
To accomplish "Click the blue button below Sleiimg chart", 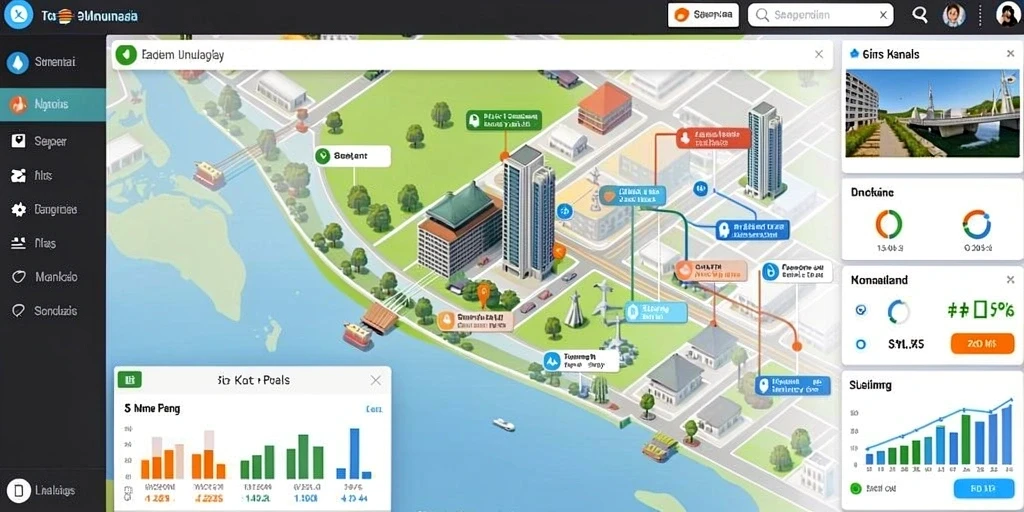I will (x=982, y=488).
